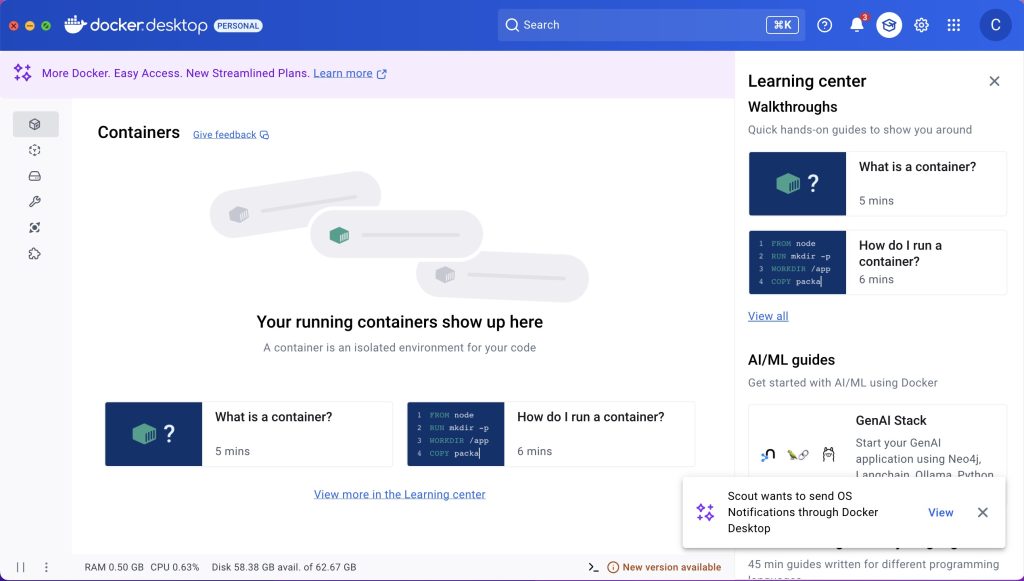This screenshot has height=581, width=1024.
Task: Open the terminal icon in status bar
Action: (x=593, y=567)
